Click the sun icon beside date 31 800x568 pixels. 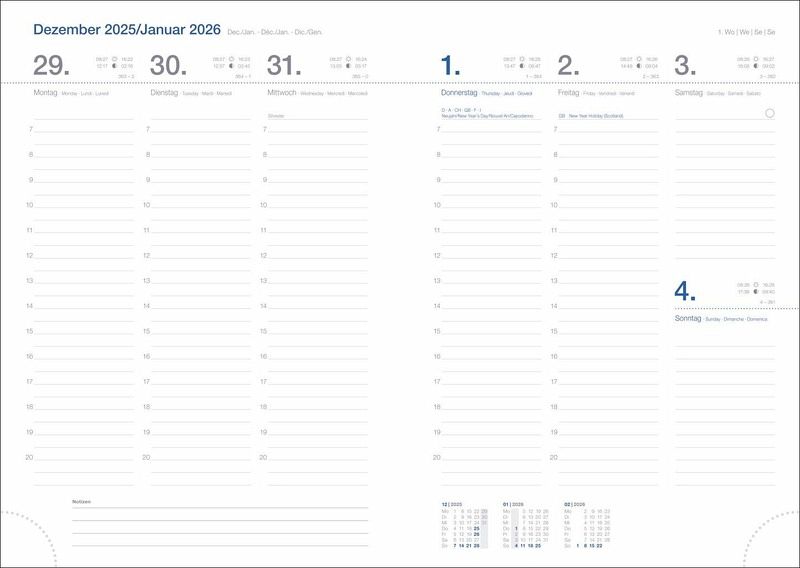click(348, 59)
